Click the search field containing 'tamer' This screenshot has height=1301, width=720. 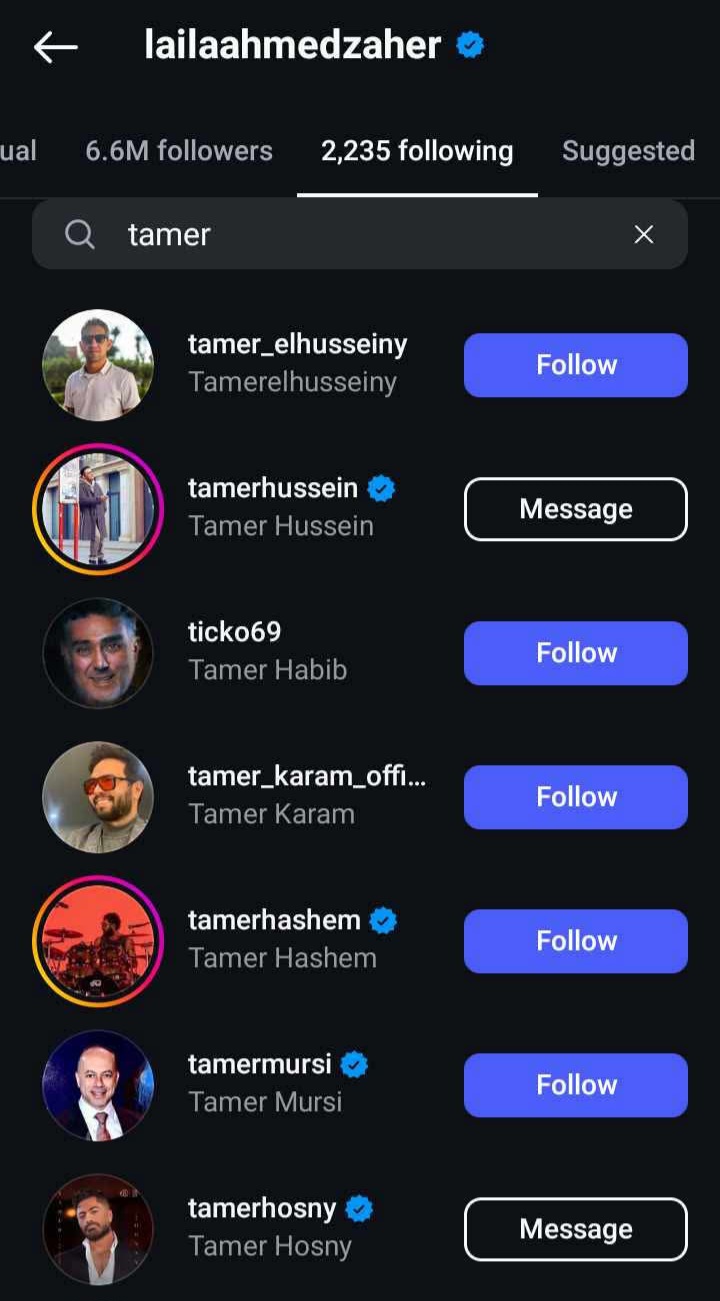(x=360, y=234)
